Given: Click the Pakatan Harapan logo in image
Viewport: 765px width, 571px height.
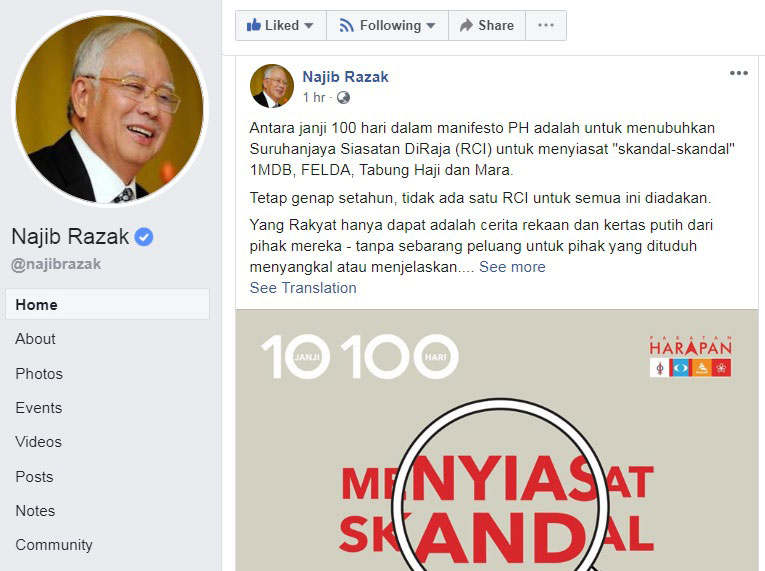Looking at the screenshot, I should [x=690, y=356].
